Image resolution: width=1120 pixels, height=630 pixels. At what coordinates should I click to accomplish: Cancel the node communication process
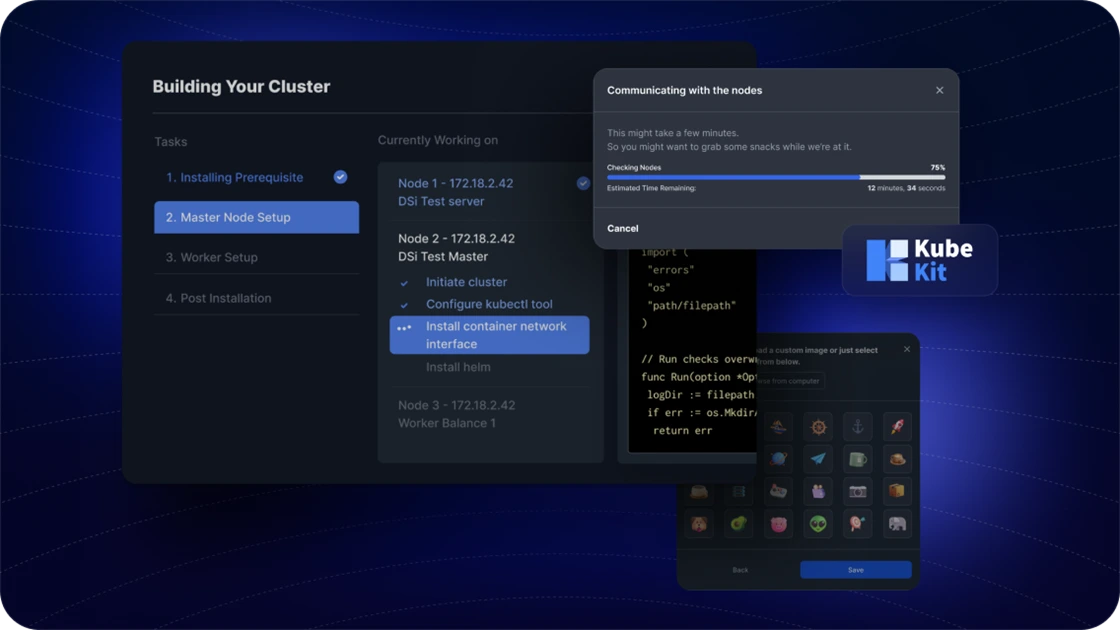pos(622,228)
